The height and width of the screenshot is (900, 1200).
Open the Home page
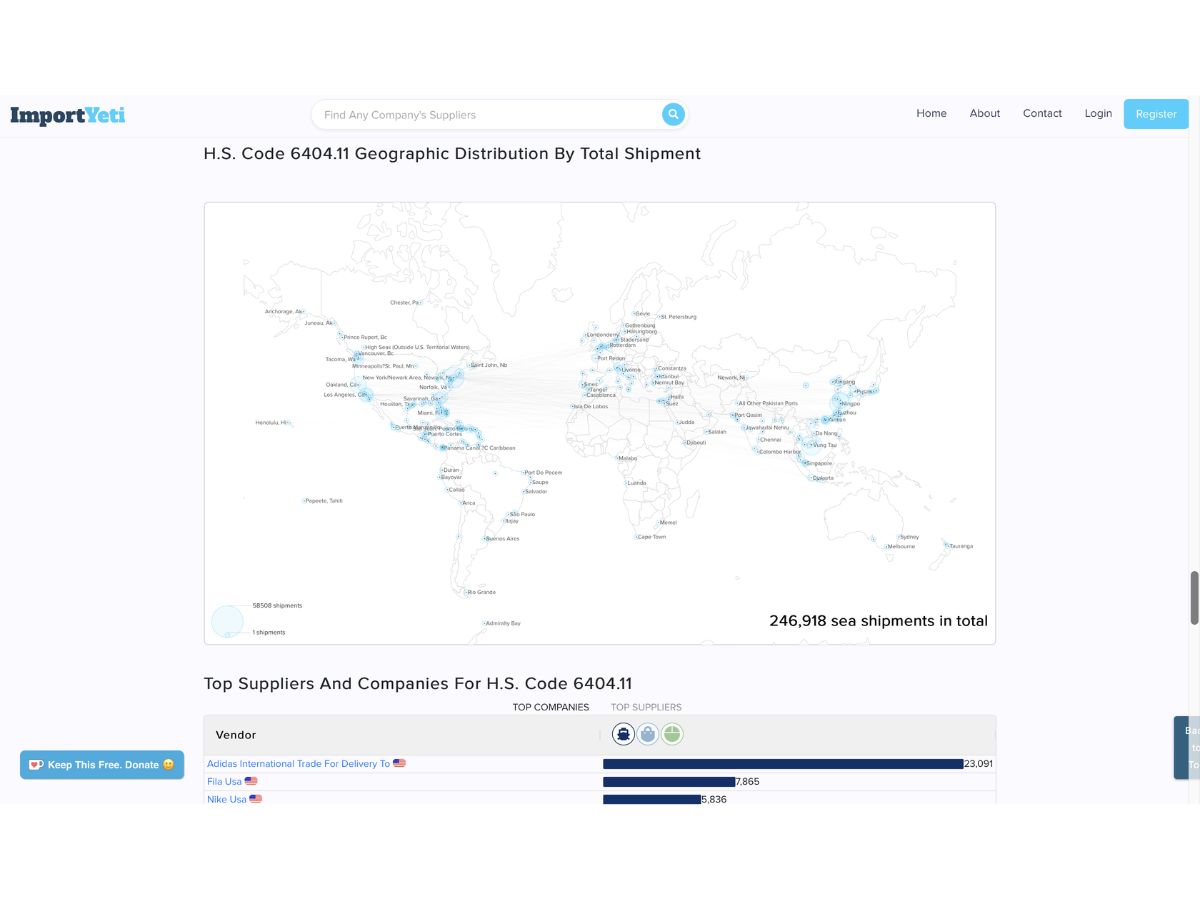(x=931, y=113)
